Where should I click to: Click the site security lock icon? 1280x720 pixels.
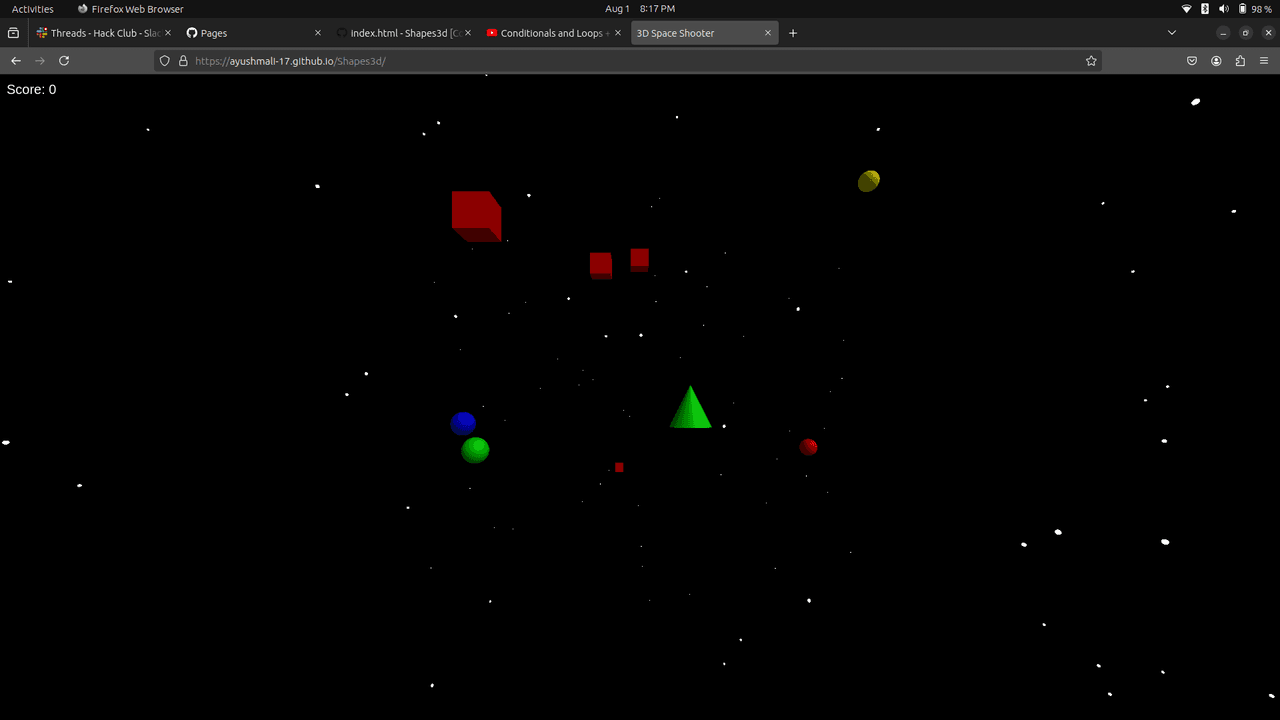click(x=183, y=61)
